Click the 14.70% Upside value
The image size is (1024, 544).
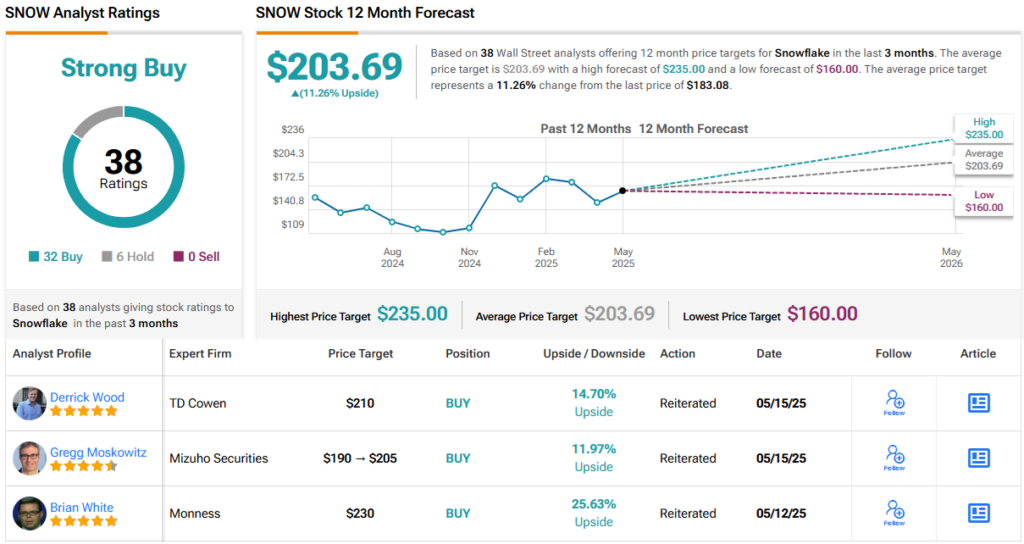(x=594, y=402)
